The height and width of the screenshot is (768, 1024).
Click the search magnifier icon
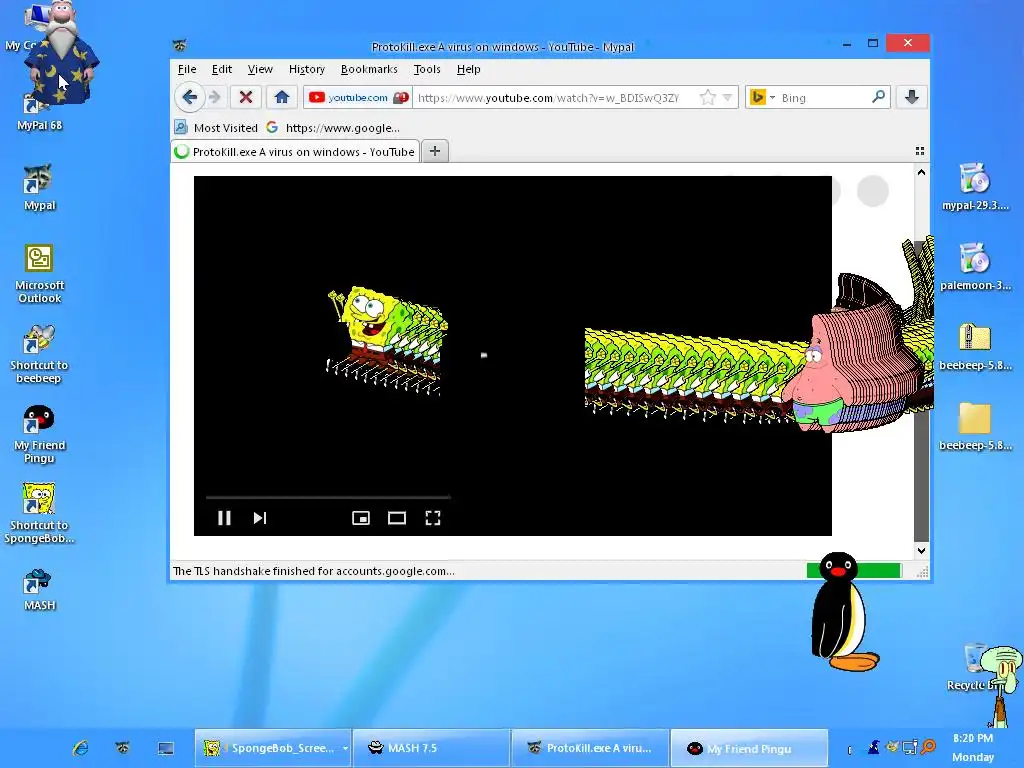pyautogui.click(x=878, y=97)
